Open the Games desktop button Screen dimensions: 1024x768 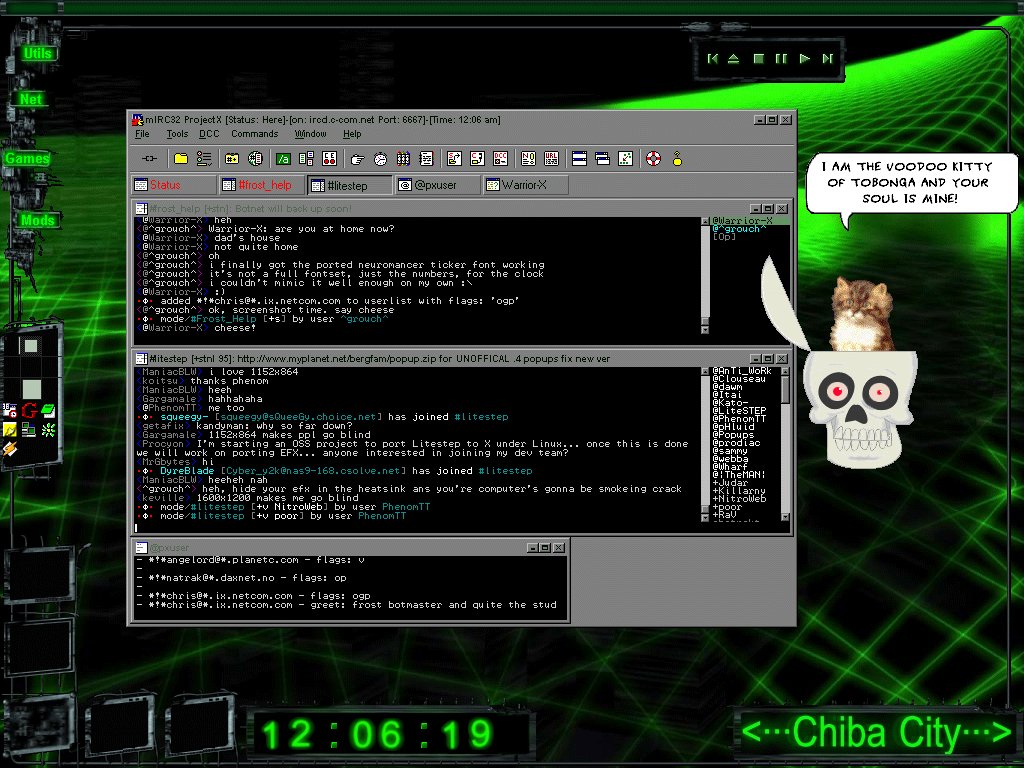[27, 159]
